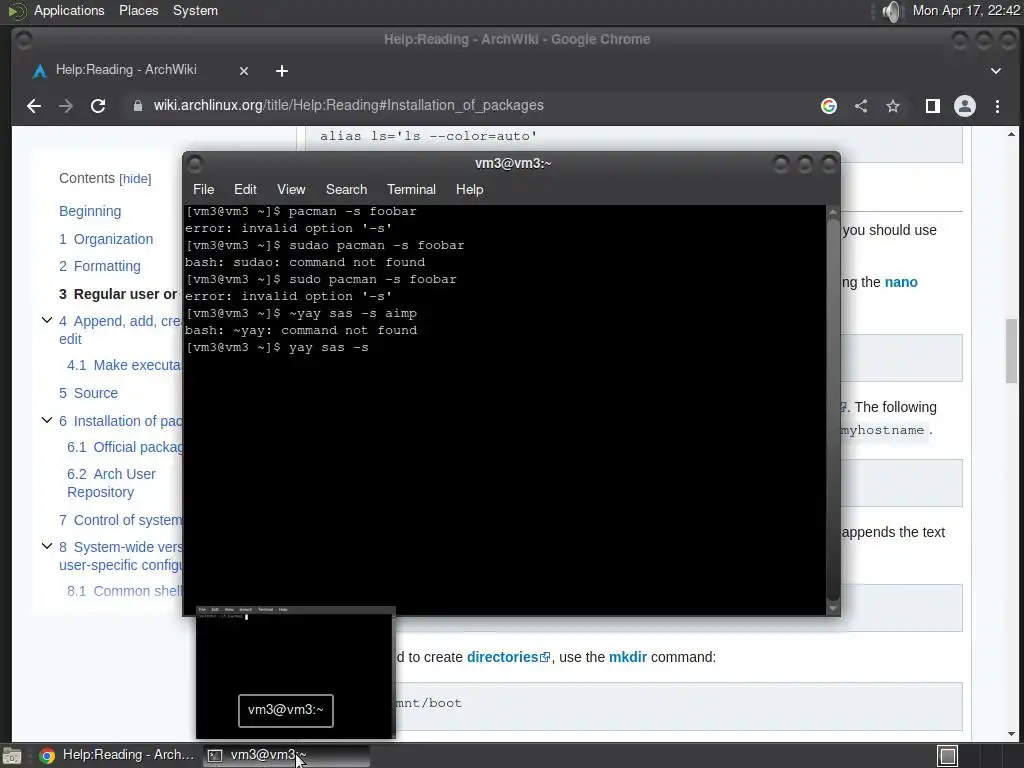Click the Chrome forward arrow
Image resolution: width=1024 pixels, height=768 pixels.
click(x=65, y=106)
